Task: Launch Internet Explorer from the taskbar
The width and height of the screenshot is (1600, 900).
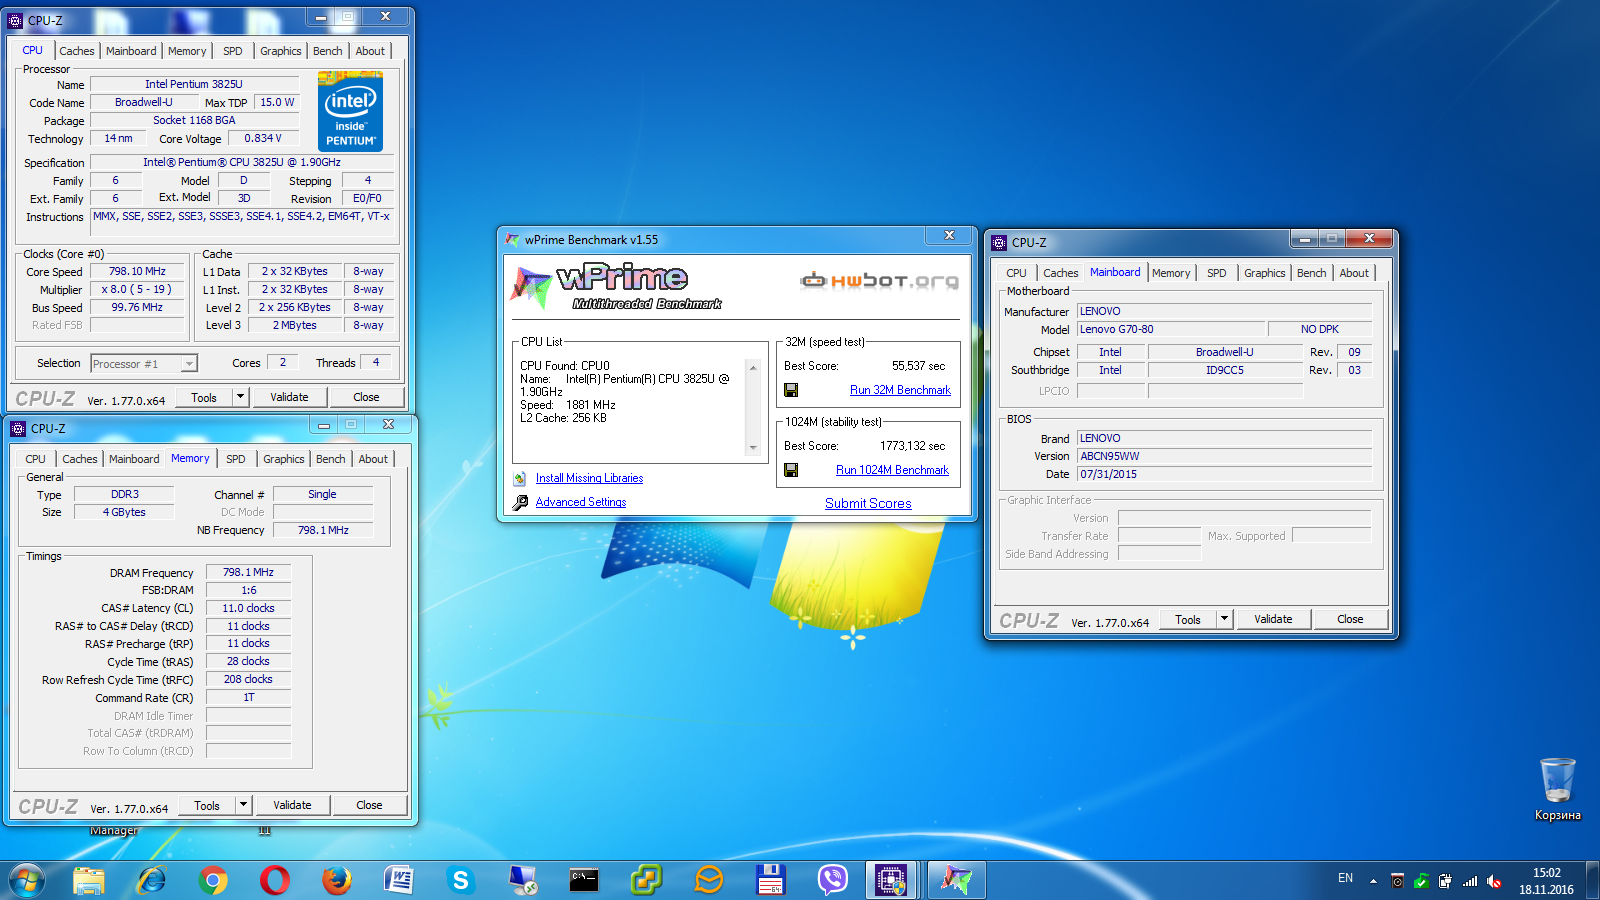Action: point(151,880)
